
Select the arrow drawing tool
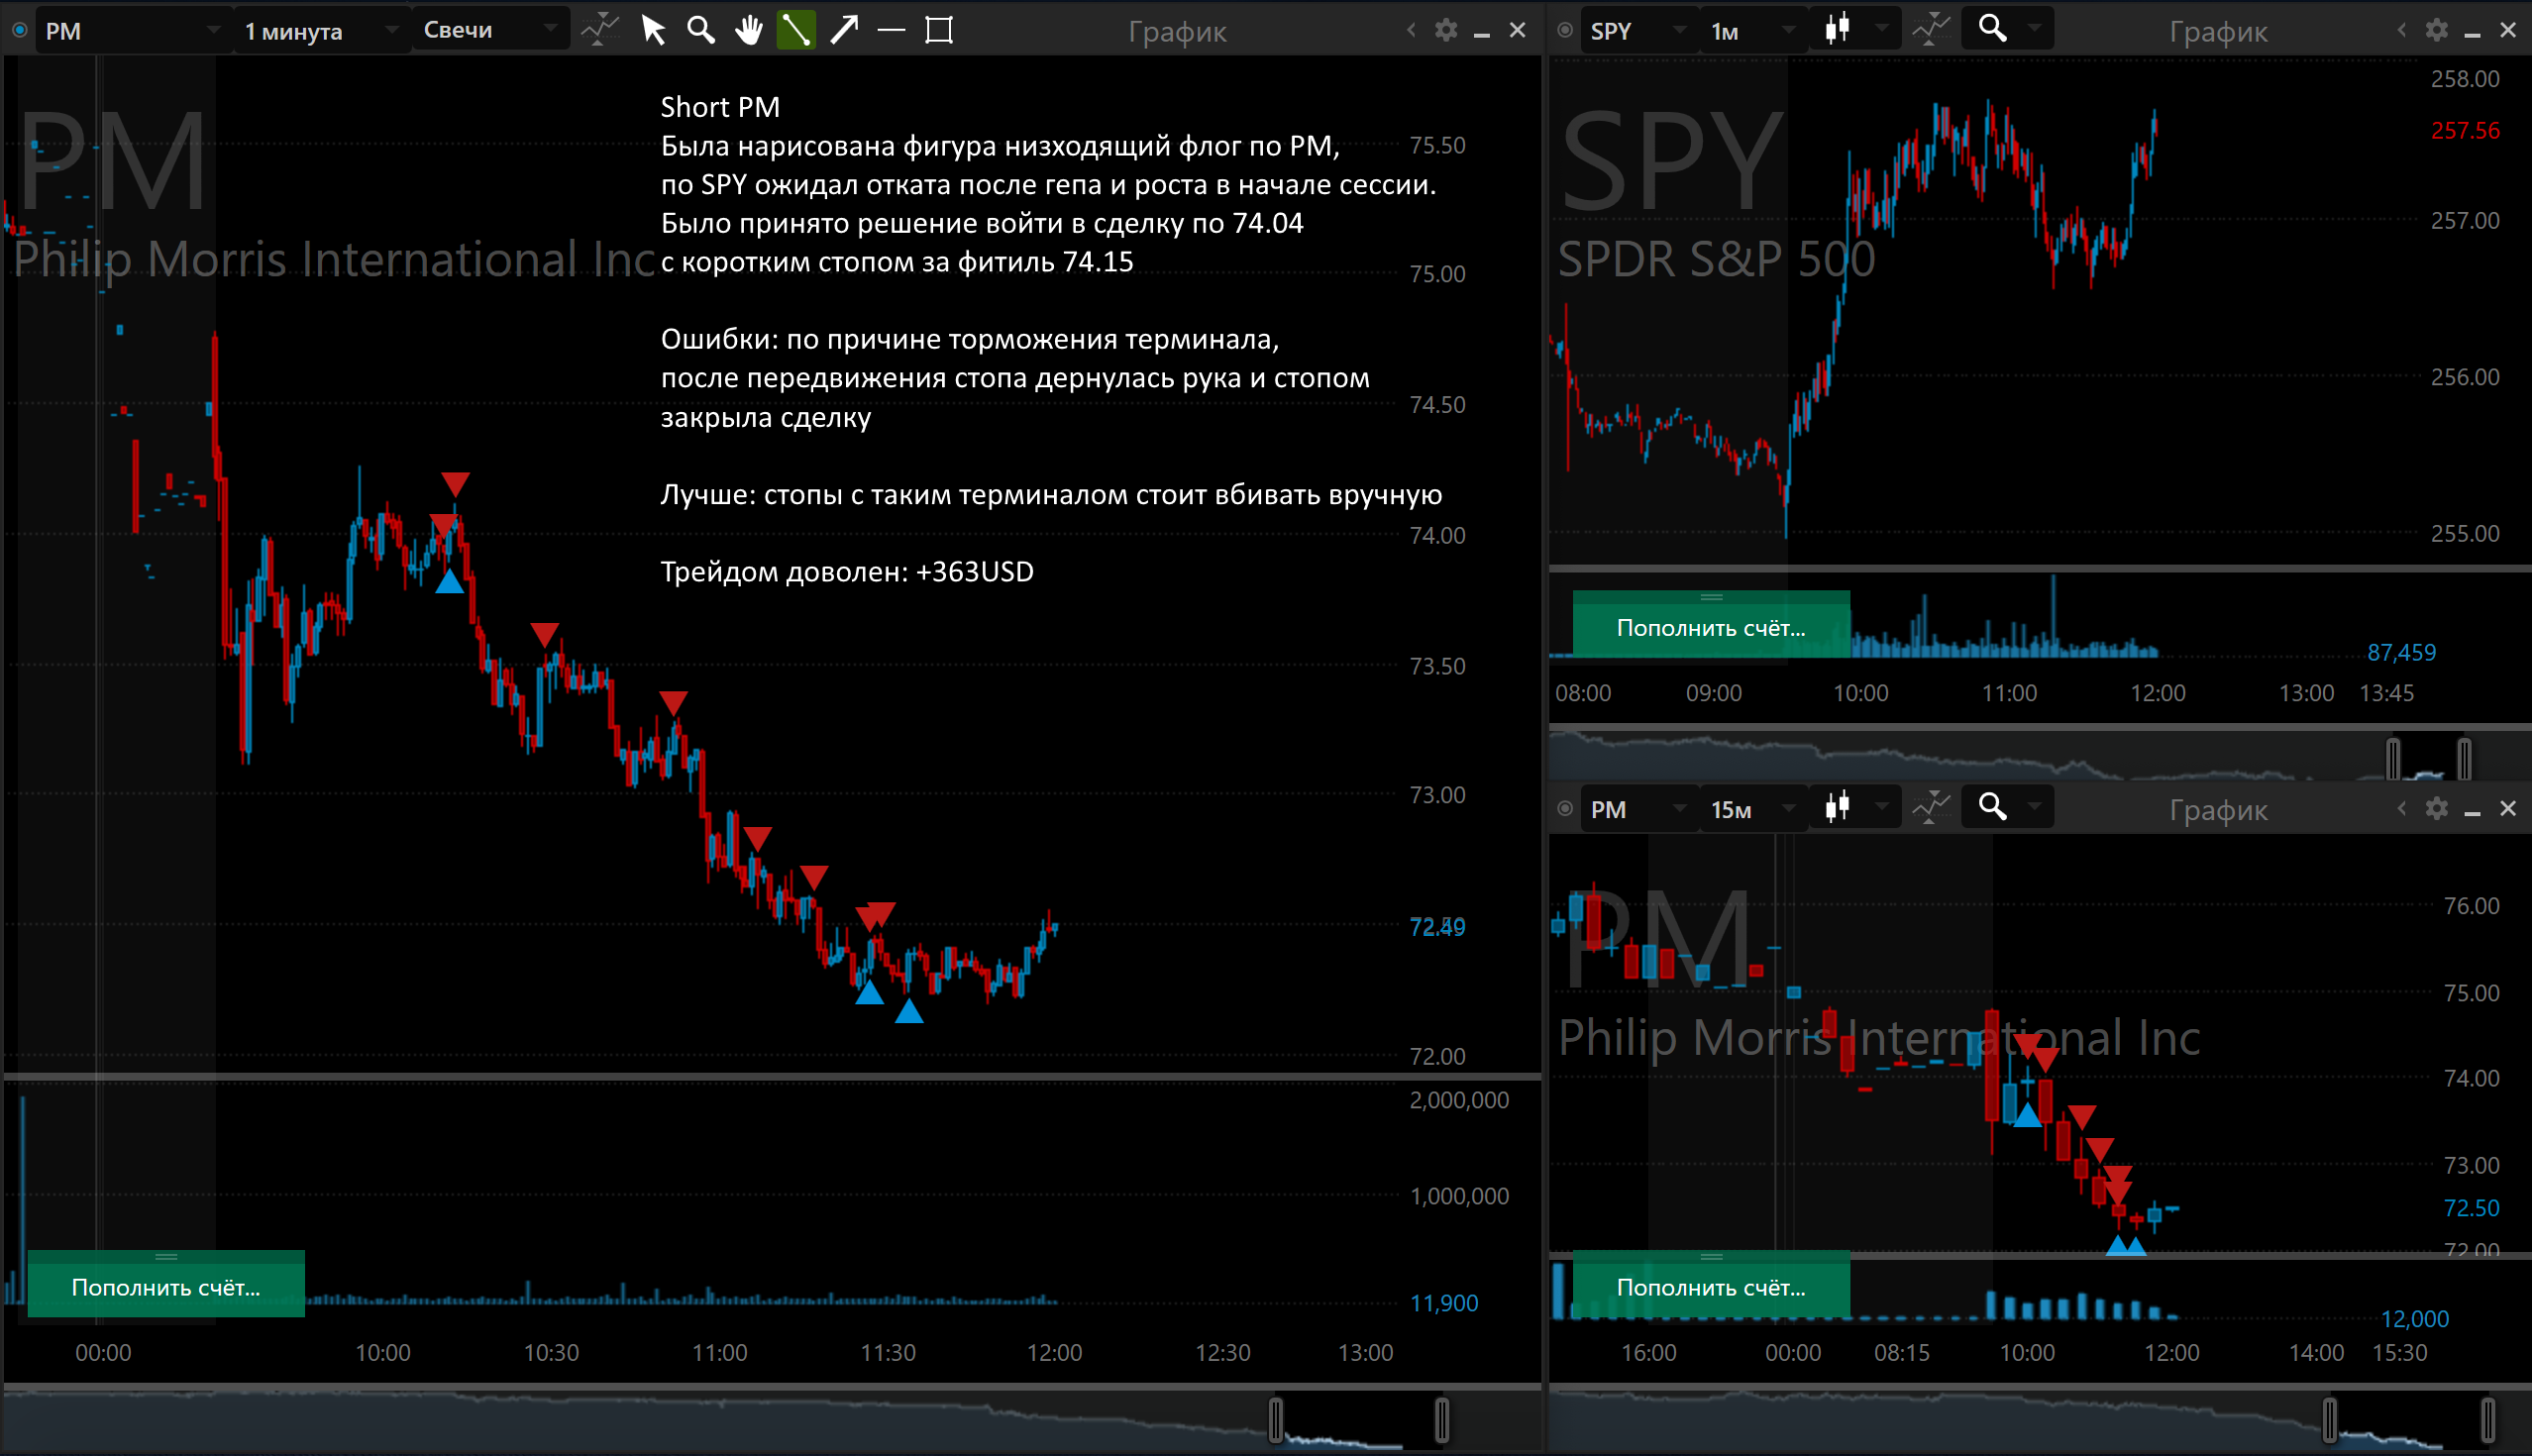[x=844, y=30]
